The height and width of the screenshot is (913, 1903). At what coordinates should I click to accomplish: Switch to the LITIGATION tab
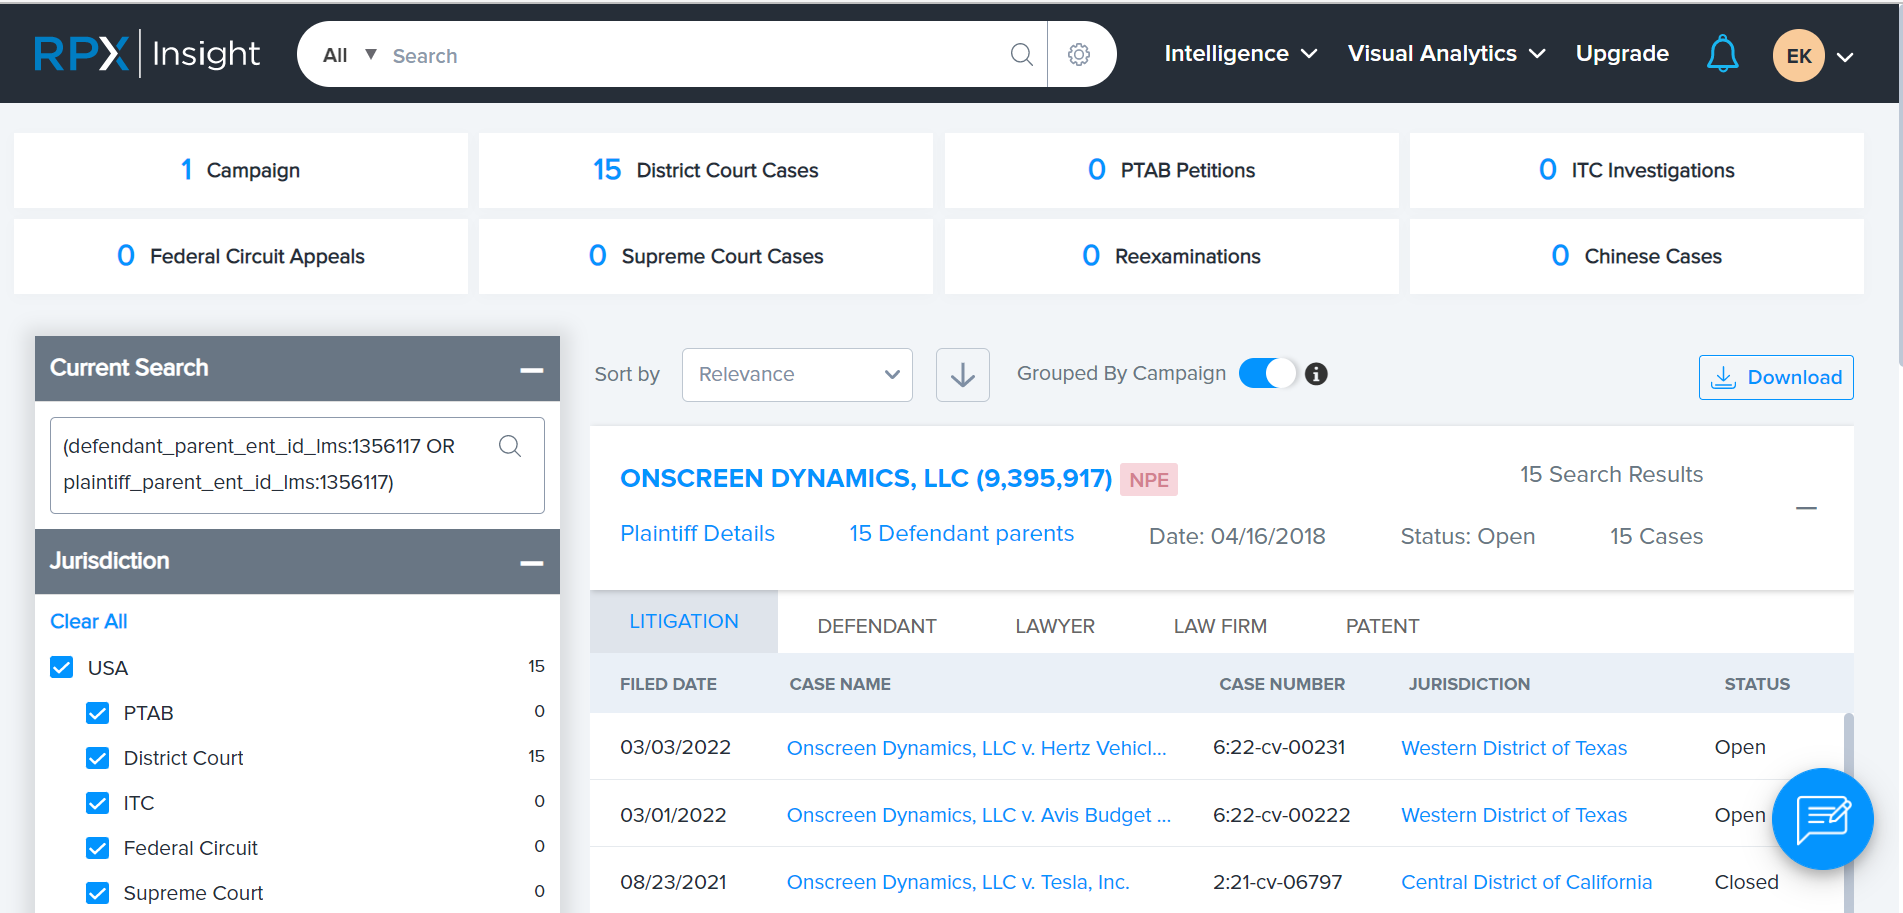pos(684,622)
